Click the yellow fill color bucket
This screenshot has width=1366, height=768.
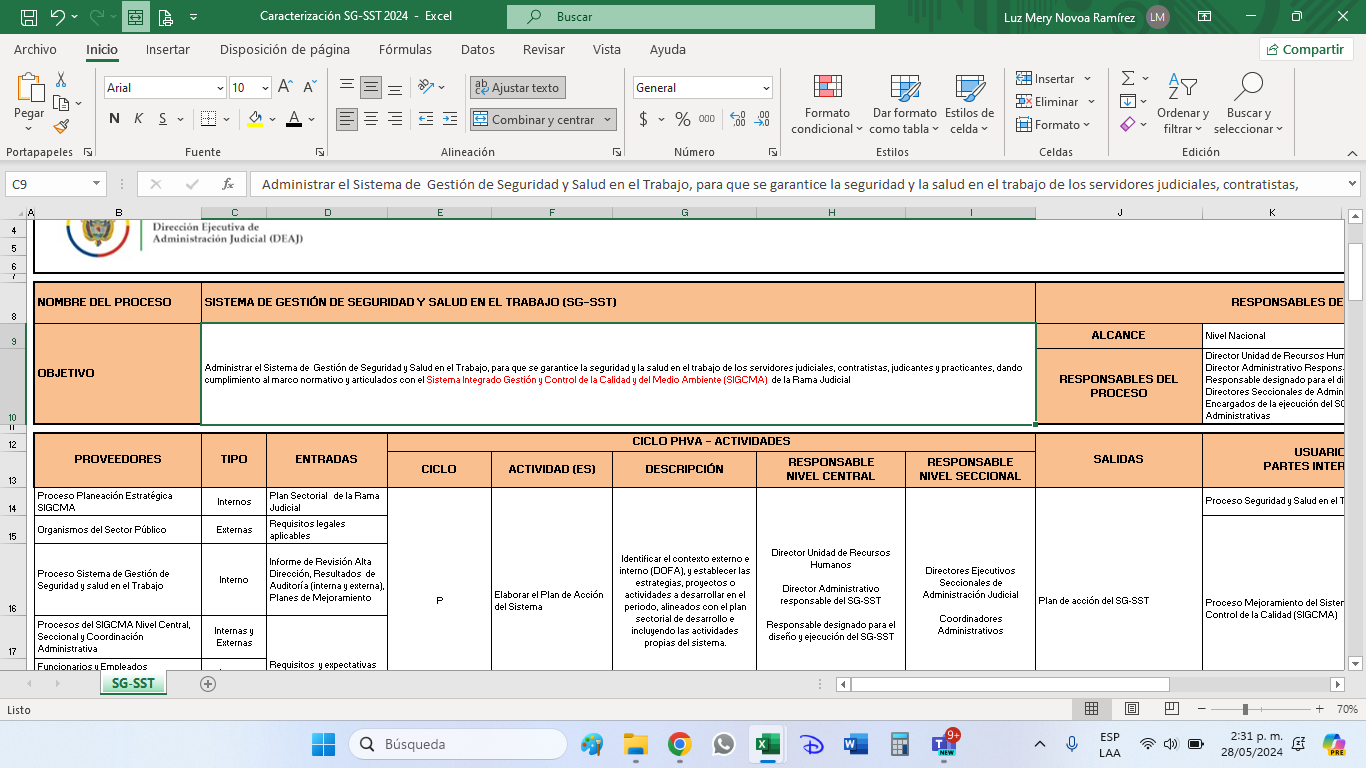coord(255,119)
